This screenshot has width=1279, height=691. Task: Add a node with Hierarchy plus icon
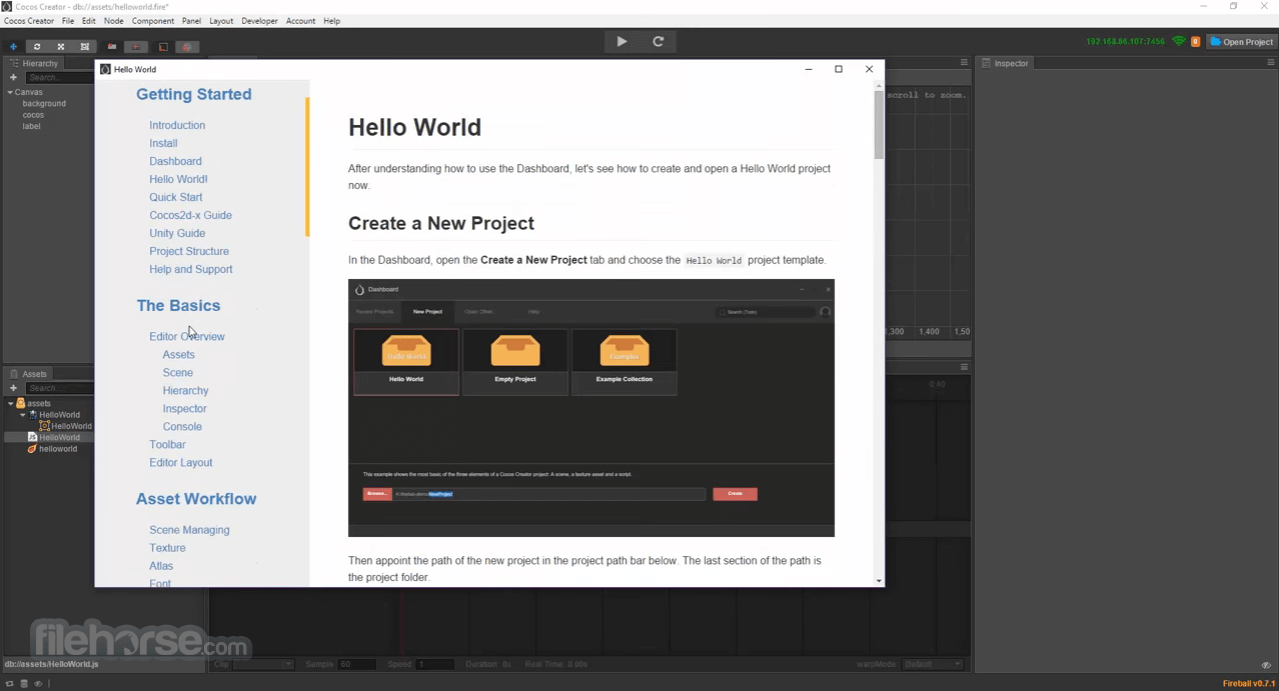[13, 77]
